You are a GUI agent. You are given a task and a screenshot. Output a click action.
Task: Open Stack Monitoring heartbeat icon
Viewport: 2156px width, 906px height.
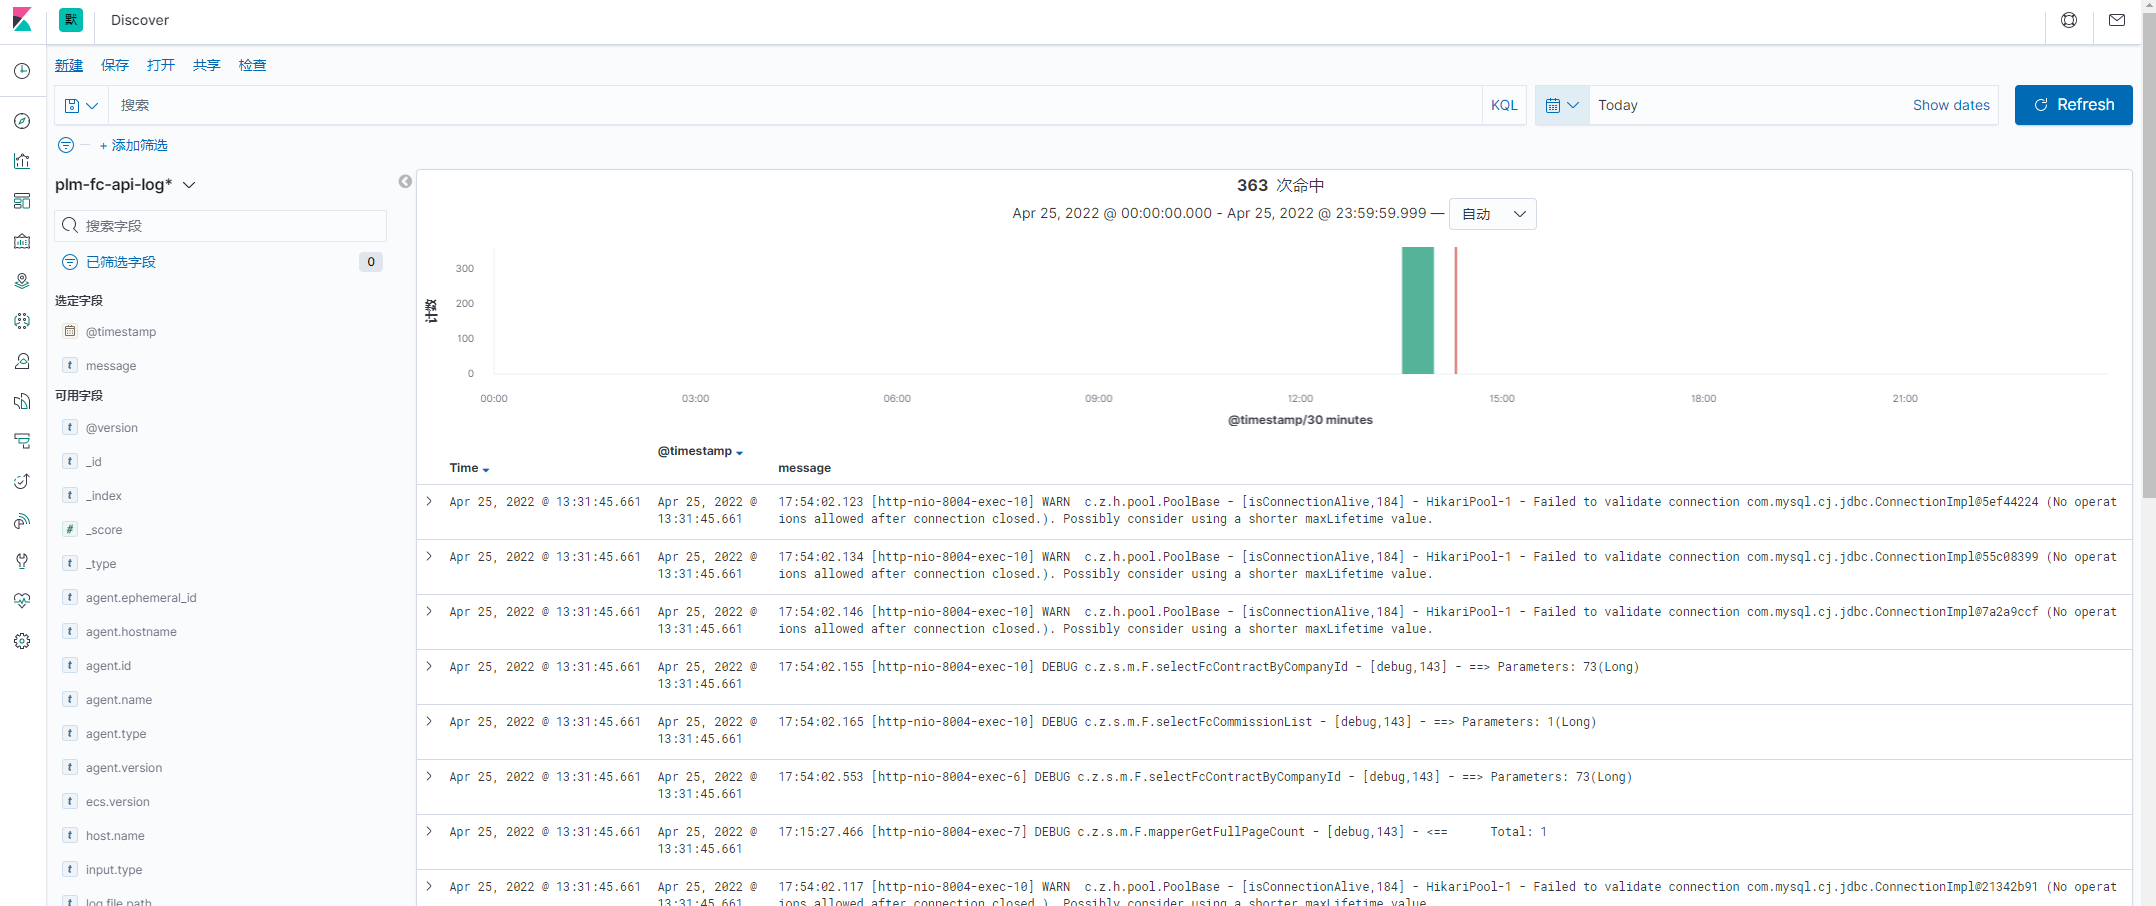click(x=22, y=601)
